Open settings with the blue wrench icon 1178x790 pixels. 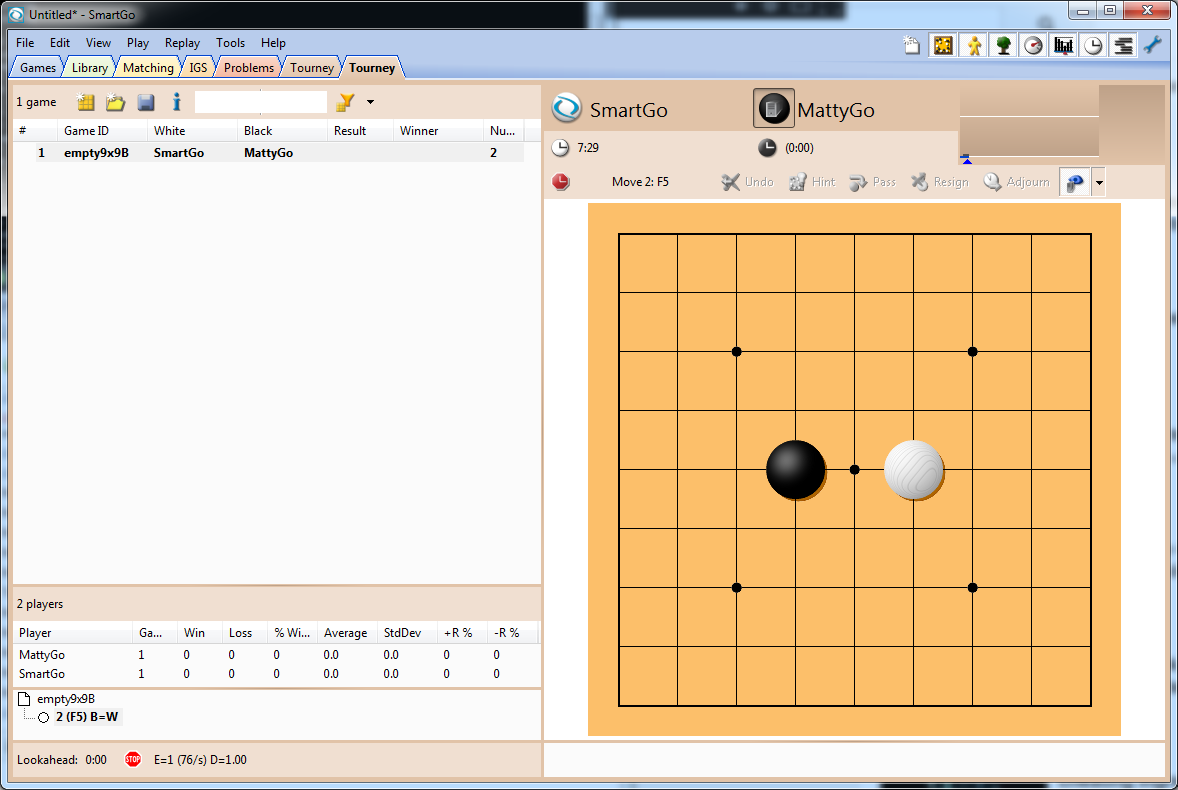[x=1153, y=46]
